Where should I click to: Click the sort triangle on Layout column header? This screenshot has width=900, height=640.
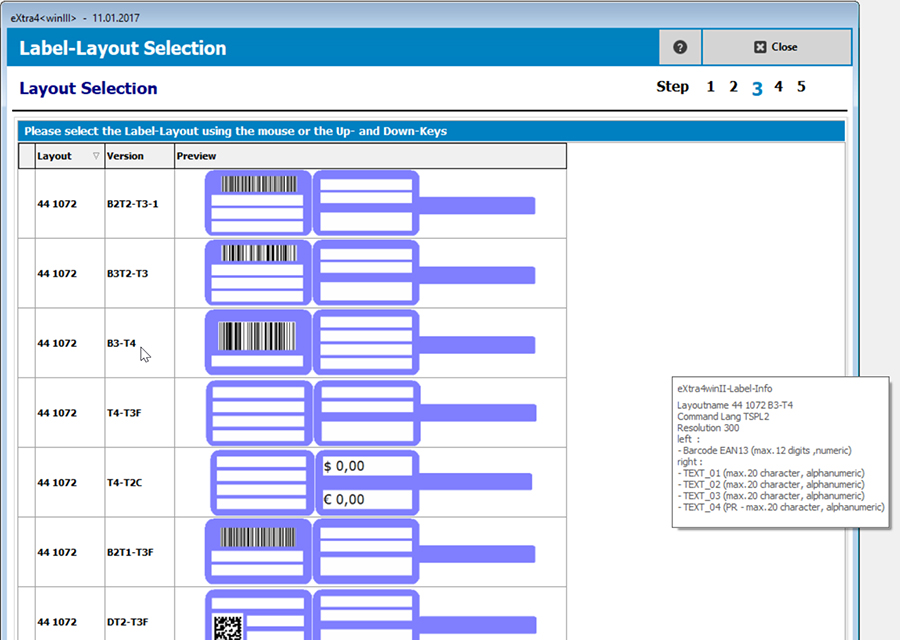pos(95,156)
